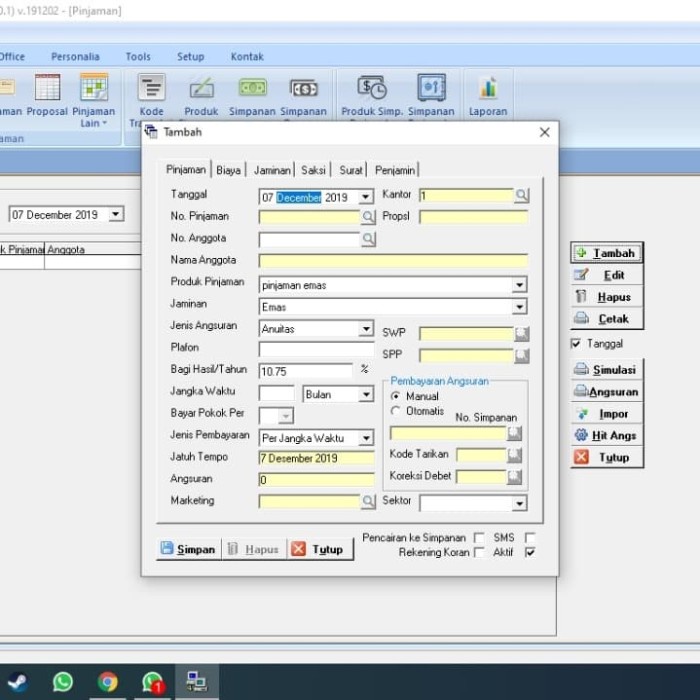The image size is (700, 700).
Task: Open the black Simpanan ribbon icon
Action: [x=304, y=88]
